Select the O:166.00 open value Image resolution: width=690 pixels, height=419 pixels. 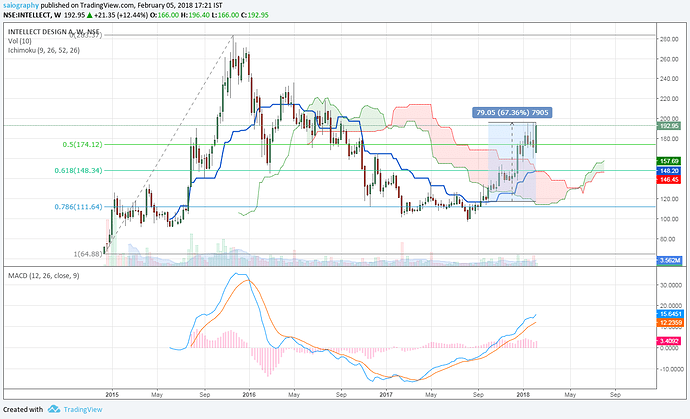pos(165,15)
